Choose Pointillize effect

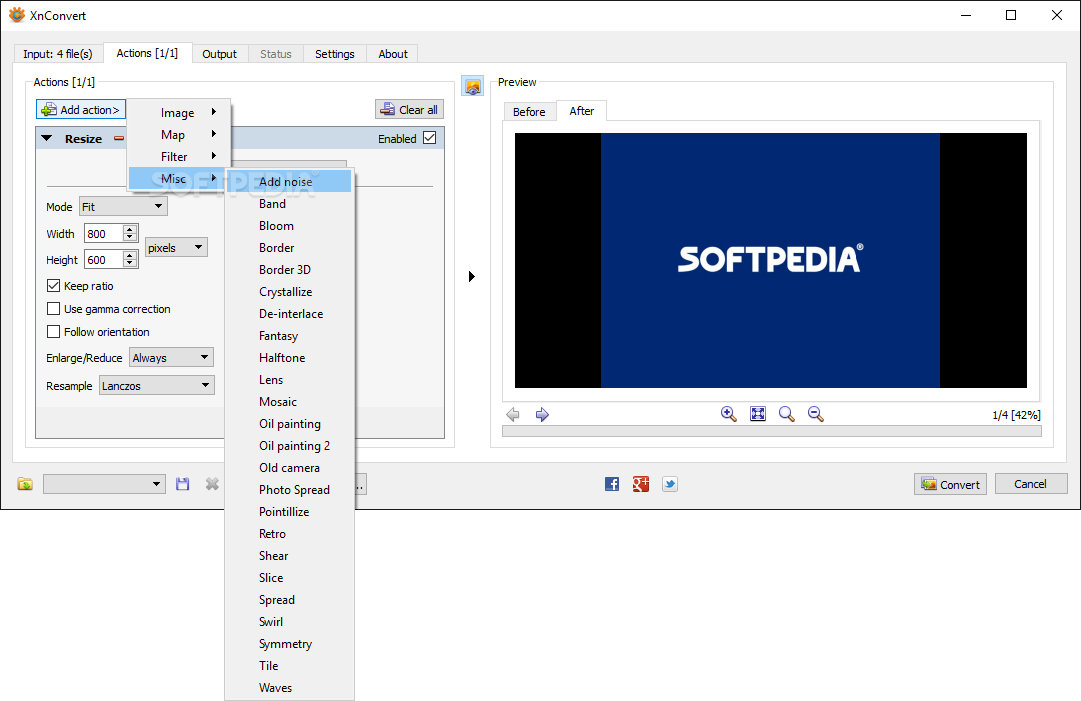pos(290,511)
